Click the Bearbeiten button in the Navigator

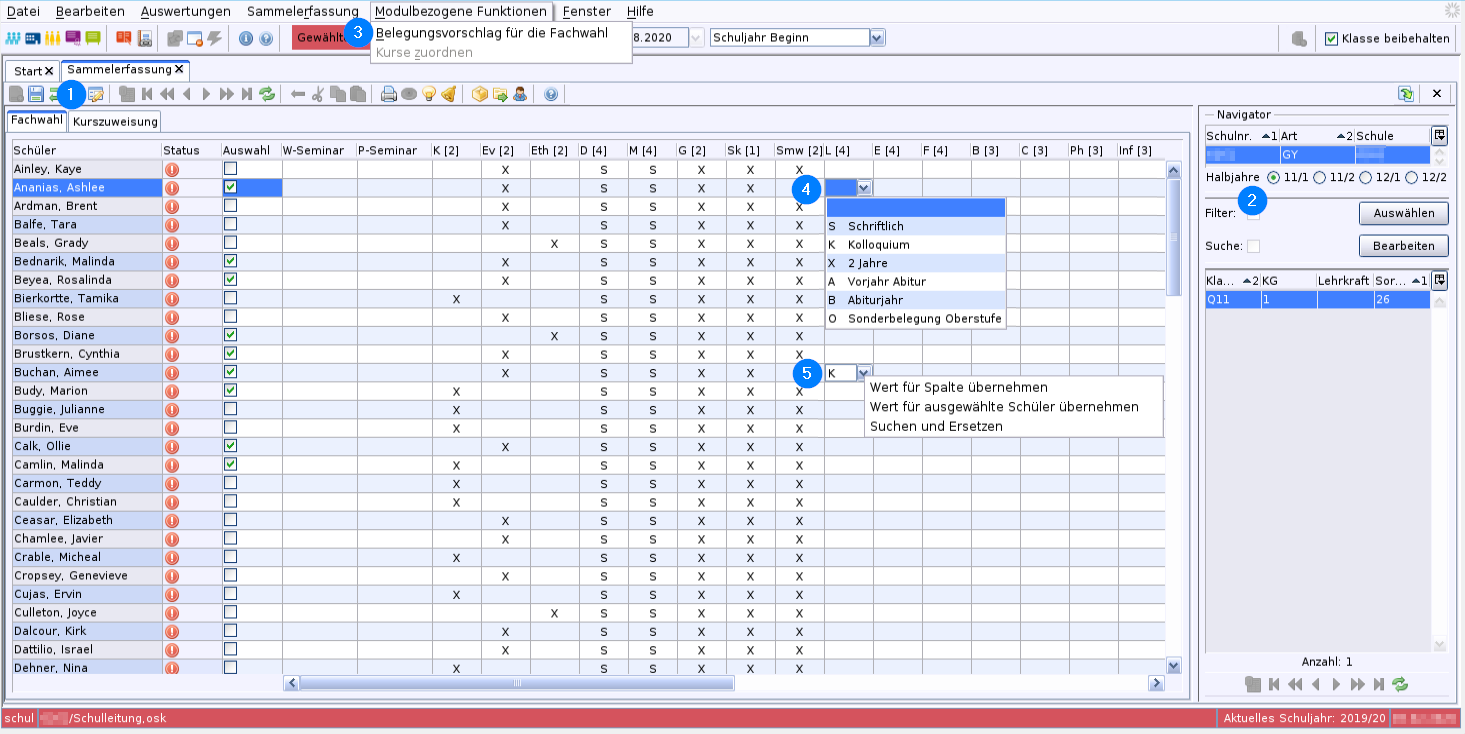coord(1403,246)
